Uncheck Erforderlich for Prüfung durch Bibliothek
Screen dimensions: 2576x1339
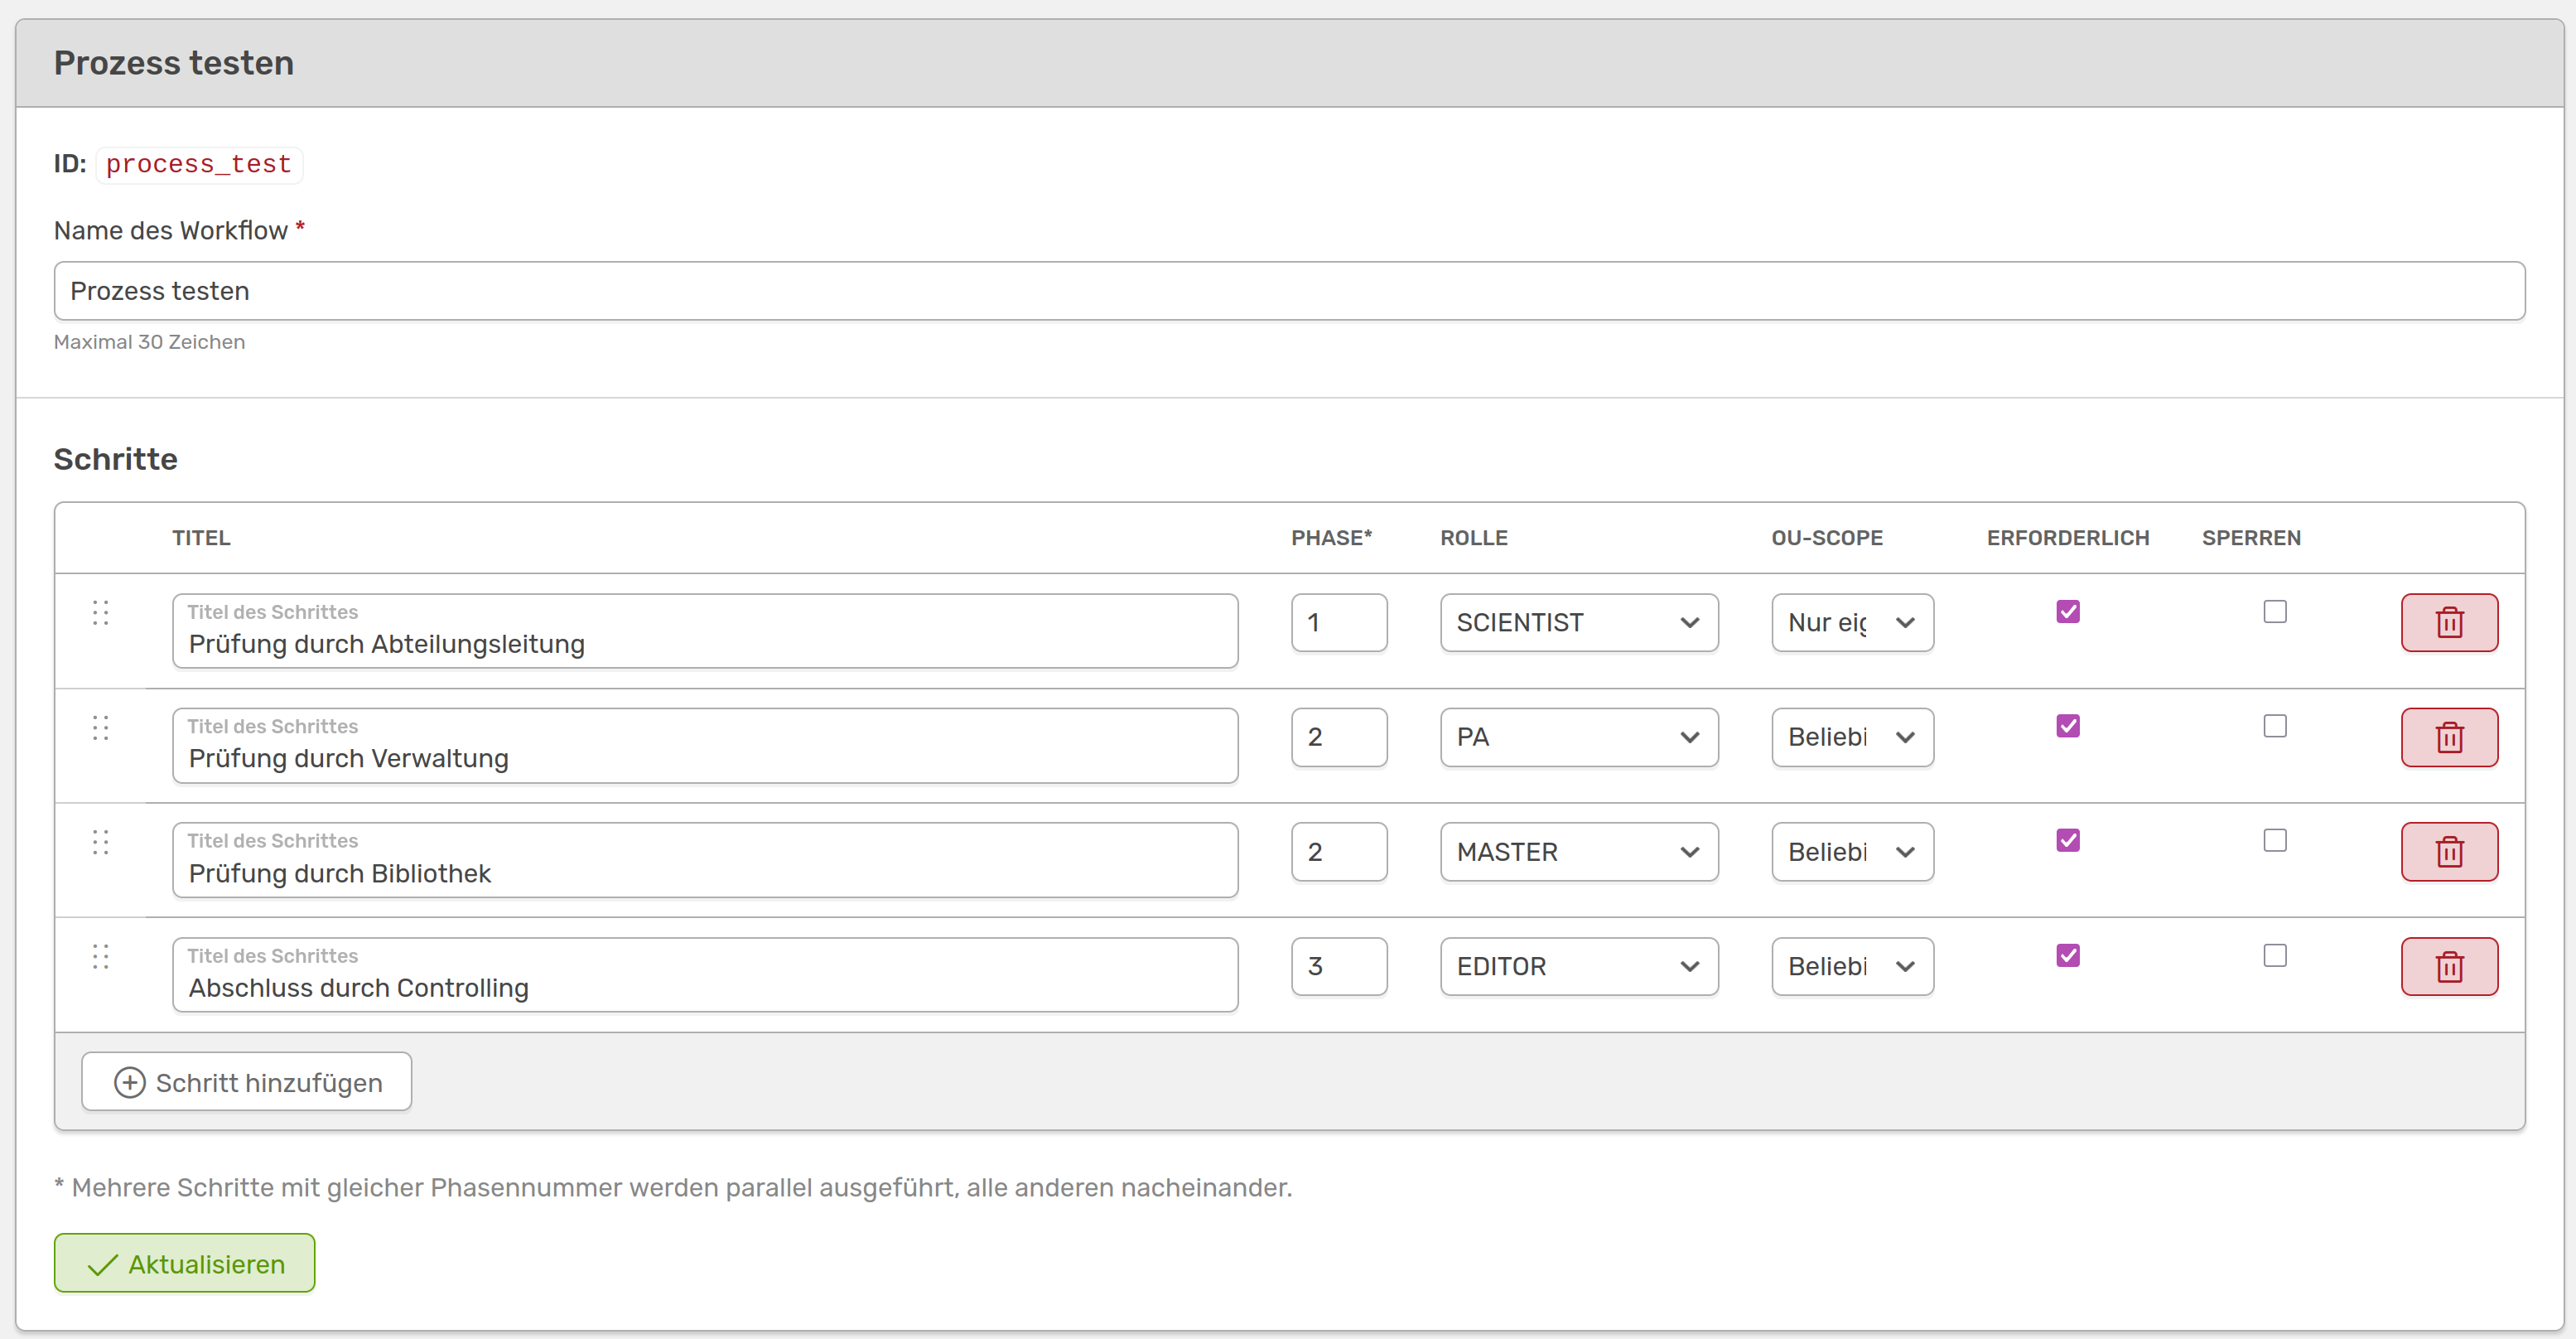tap(2067, 840)
